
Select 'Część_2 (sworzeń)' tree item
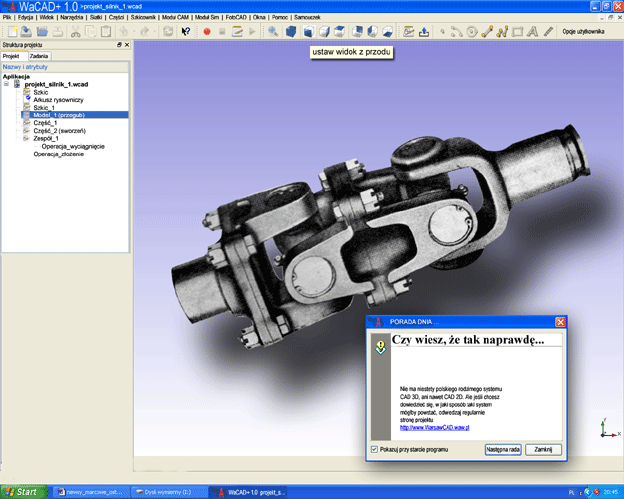[x=59, y=131]
